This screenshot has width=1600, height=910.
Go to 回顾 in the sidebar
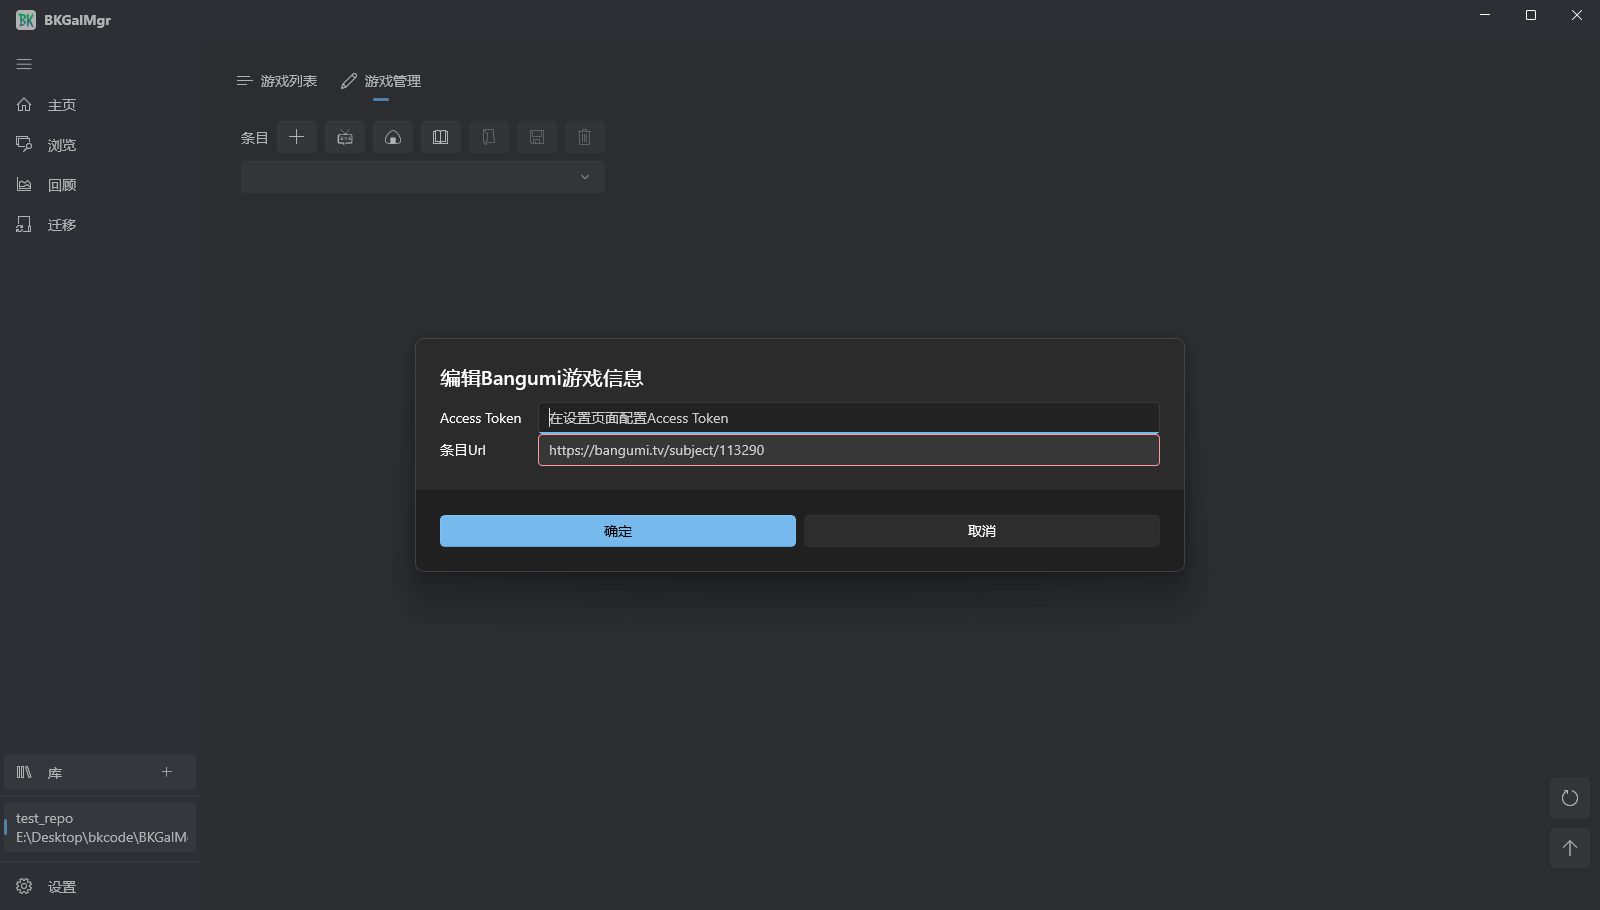click(60, 185)
